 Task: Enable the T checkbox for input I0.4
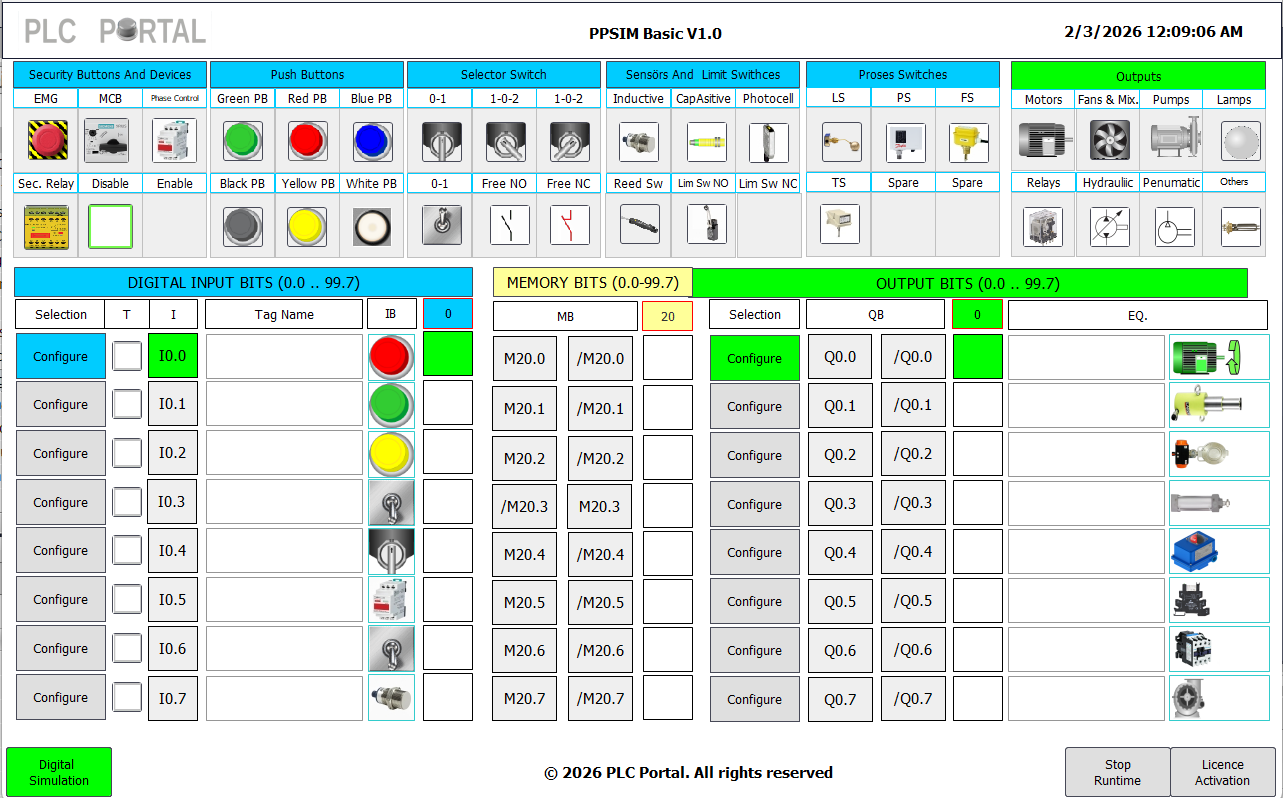127,551
